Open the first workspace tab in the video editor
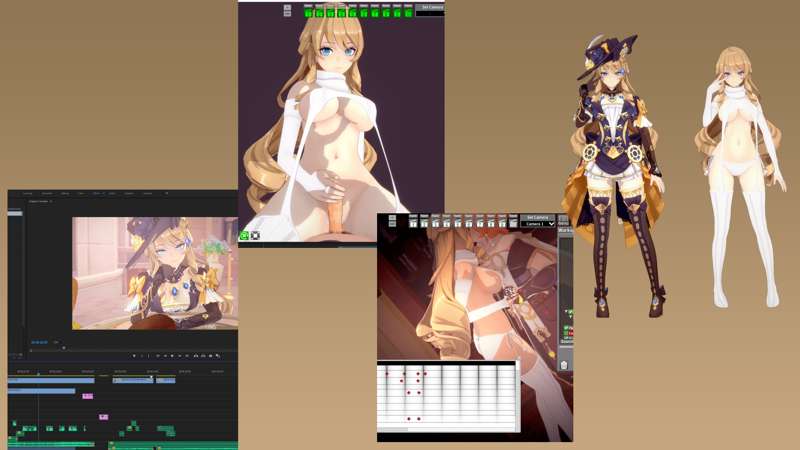 28,193
